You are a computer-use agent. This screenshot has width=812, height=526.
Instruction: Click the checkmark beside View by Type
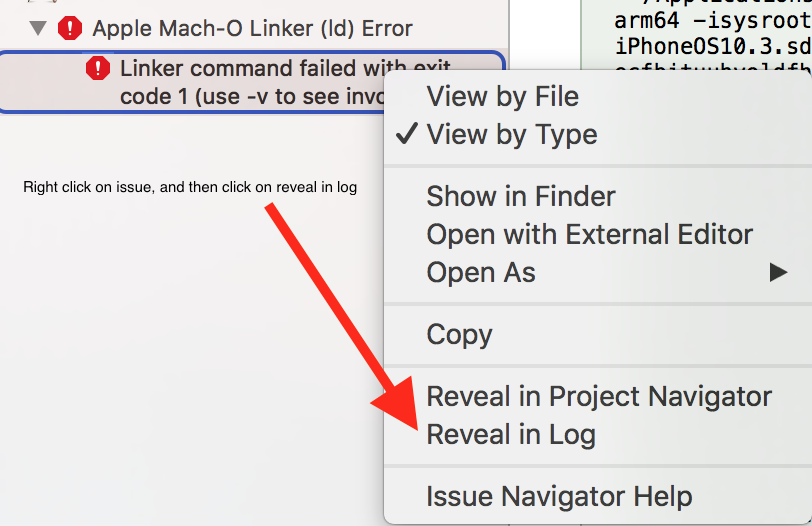click(x=406, y=135)
